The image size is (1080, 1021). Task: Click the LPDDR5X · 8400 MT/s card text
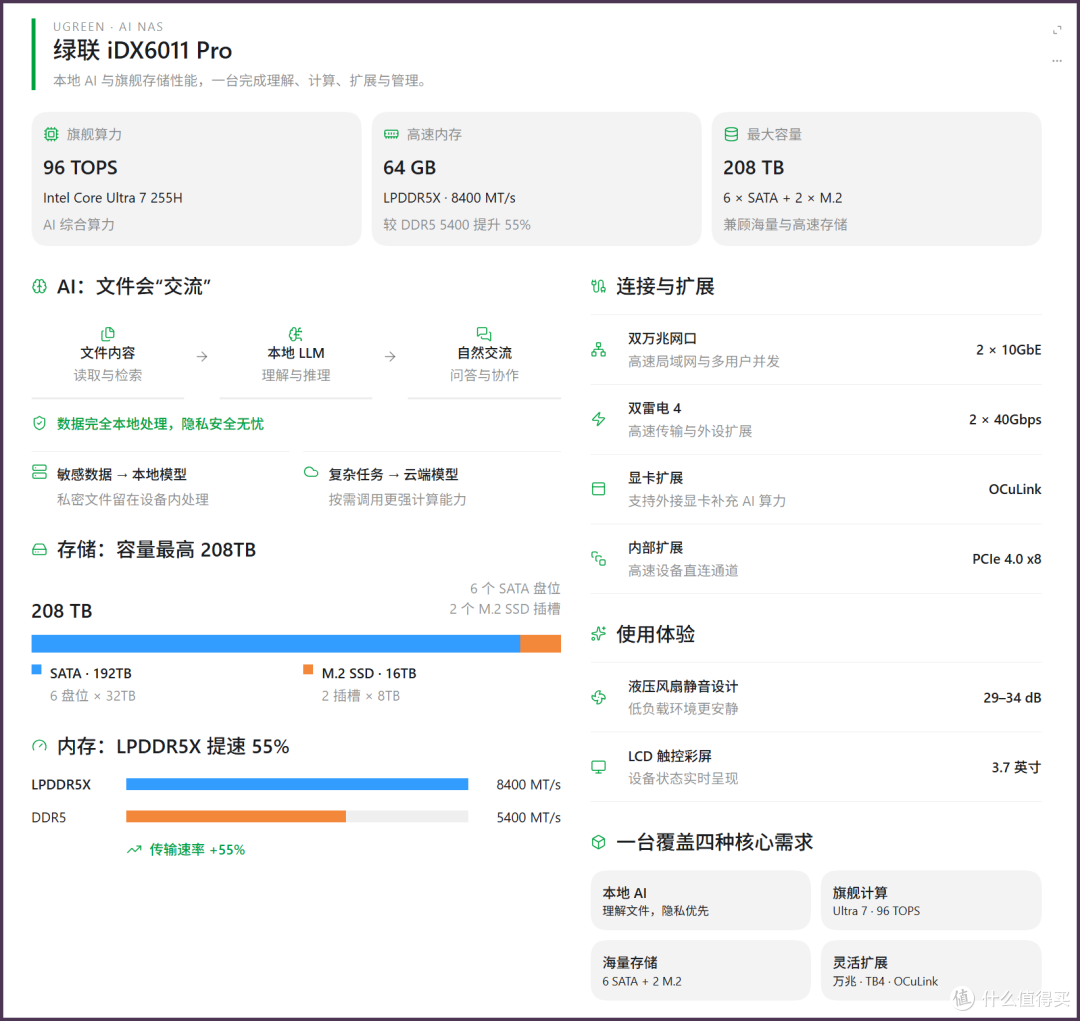449,198
